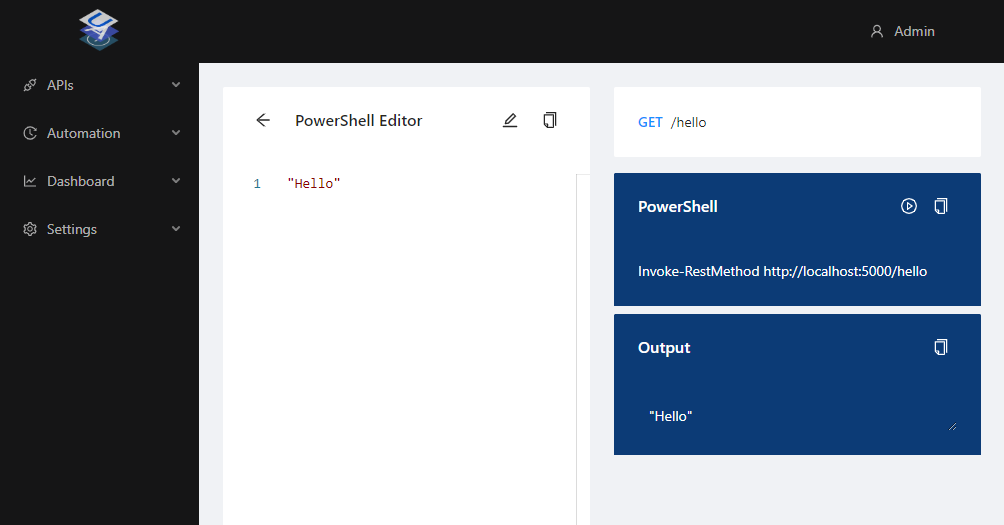Click the back arrow in PowerShell Editor
The width and height of the screenshot is (1004, 525).
[263, 120]
